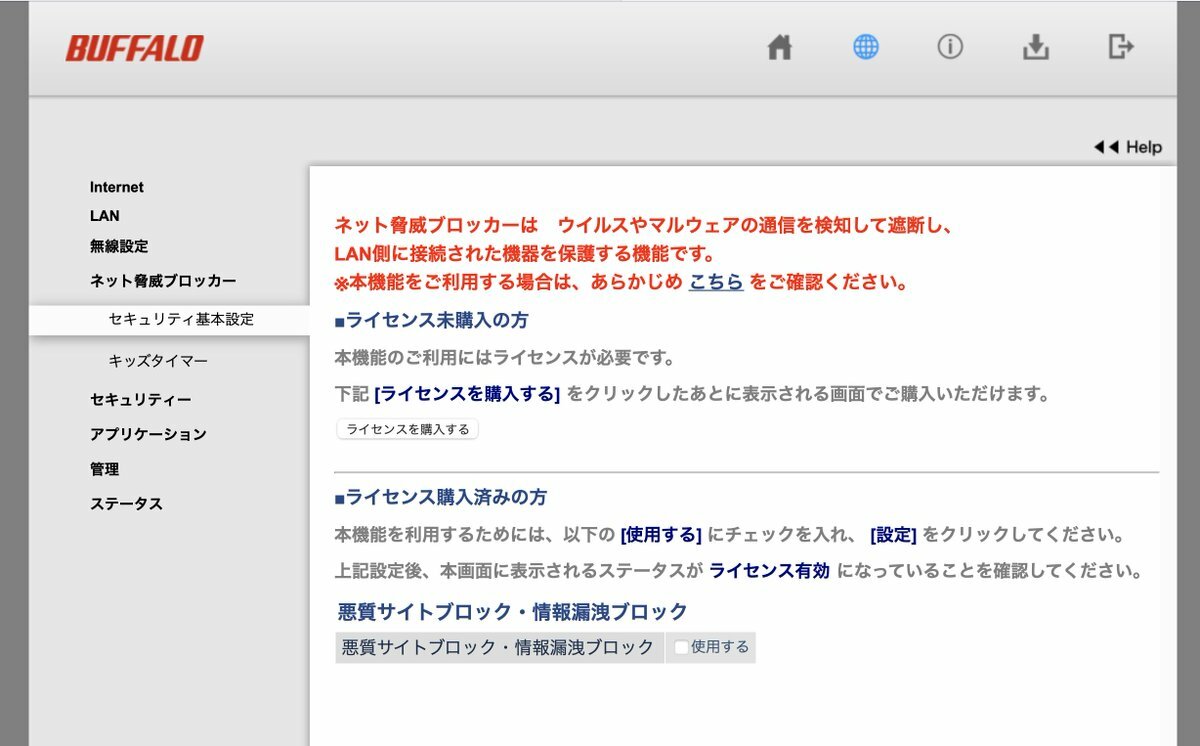Click the BUFFALO logo

coord(135,48)
